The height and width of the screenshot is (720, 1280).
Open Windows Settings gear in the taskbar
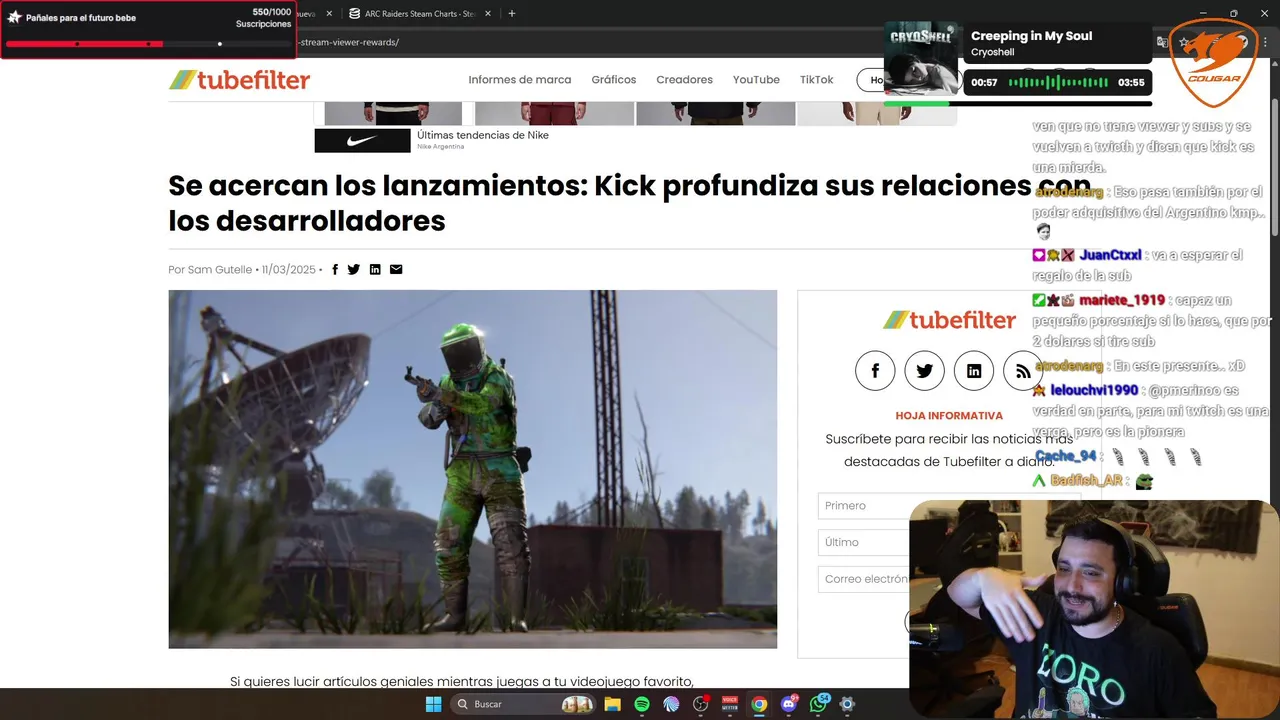[x=847, y=704]
